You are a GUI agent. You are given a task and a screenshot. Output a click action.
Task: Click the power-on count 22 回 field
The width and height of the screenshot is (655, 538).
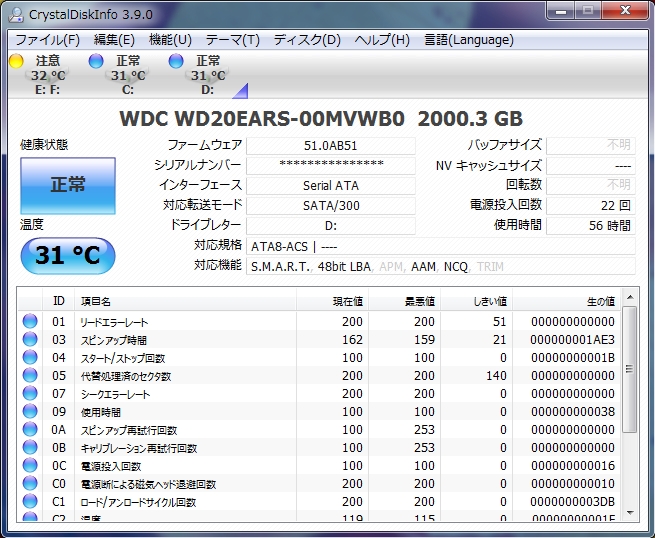pyautogui.click(x=591, y=206)
